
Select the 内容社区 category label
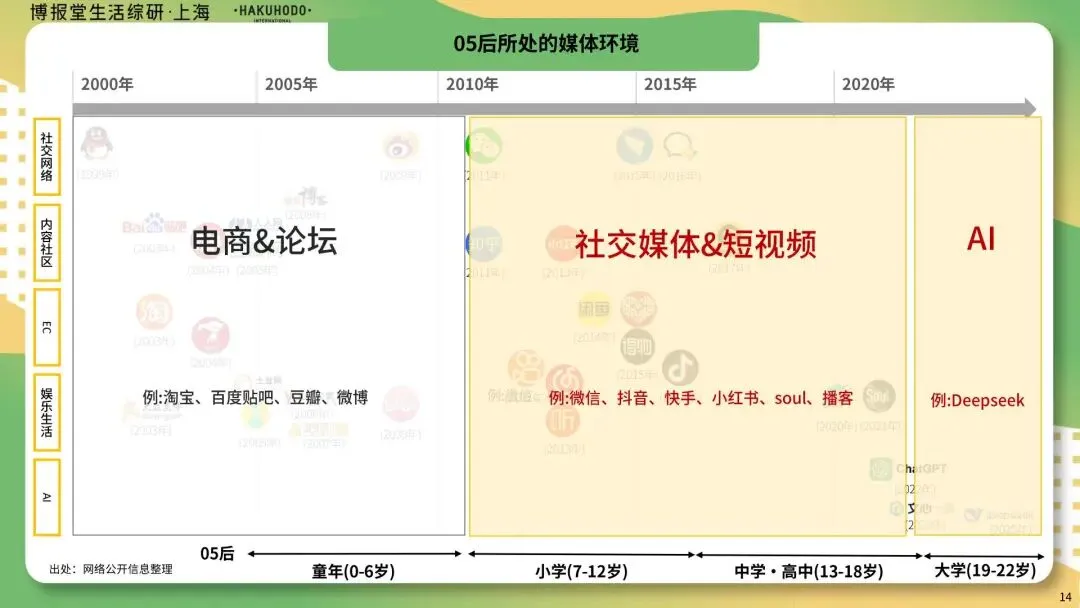point(47,242)
